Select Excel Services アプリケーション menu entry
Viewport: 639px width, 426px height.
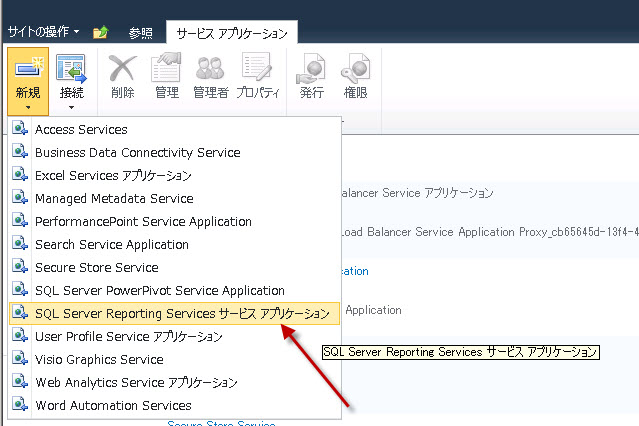[174, 175]
